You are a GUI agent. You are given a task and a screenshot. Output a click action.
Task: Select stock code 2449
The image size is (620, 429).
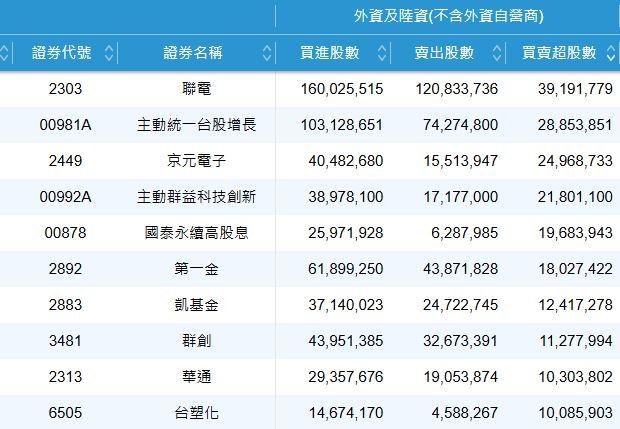tap(66, 161)
